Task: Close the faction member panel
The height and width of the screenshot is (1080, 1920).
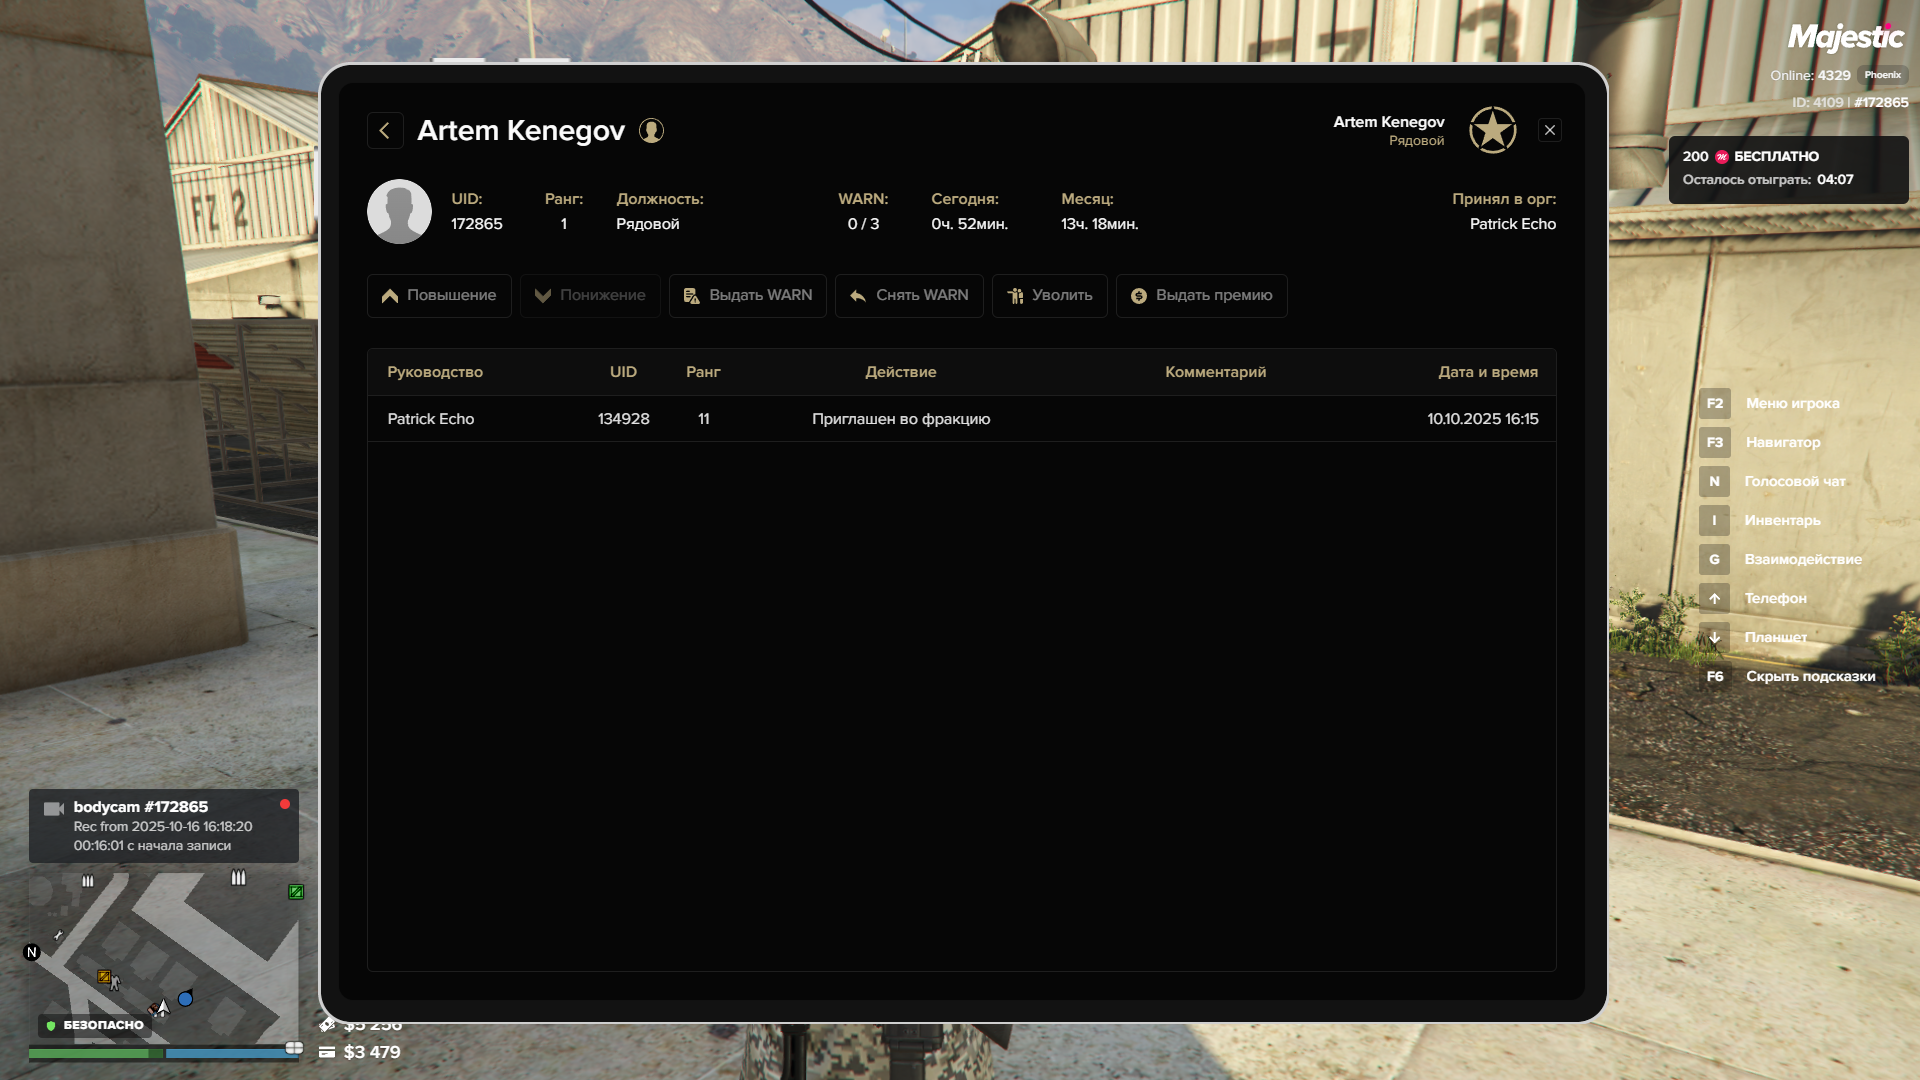Action: [1549, 130]
